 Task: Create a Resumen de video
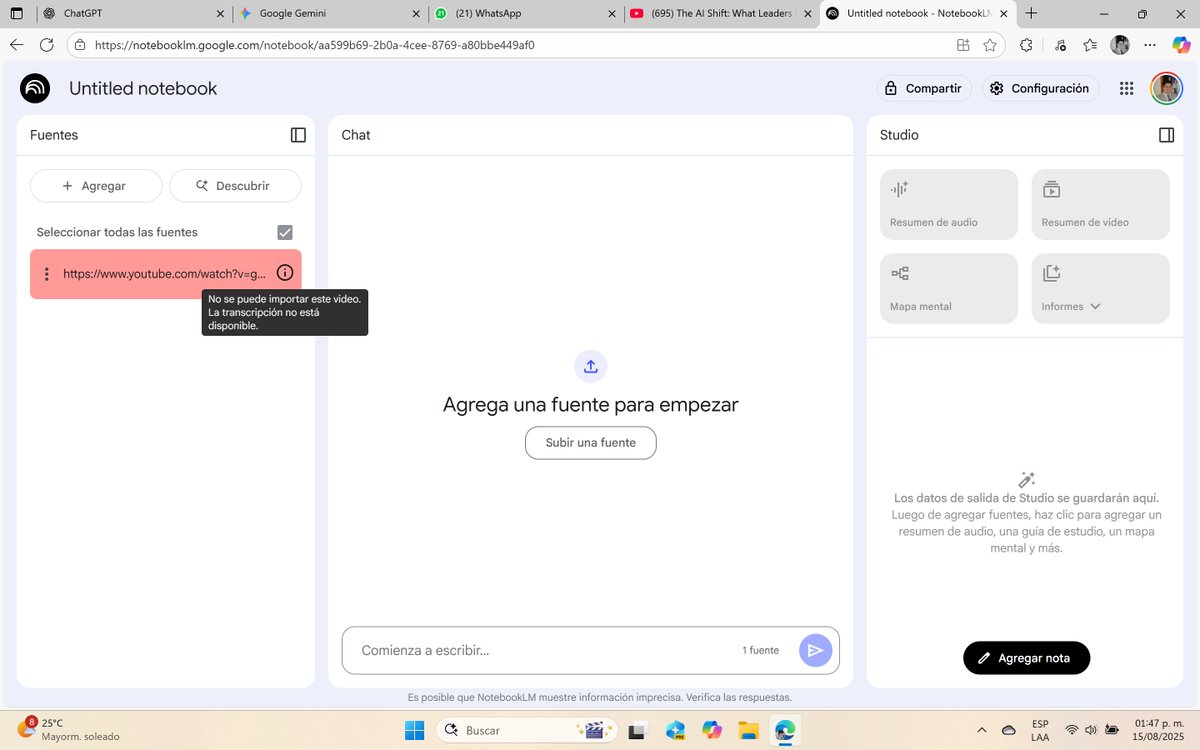[x=1099, y=204]
